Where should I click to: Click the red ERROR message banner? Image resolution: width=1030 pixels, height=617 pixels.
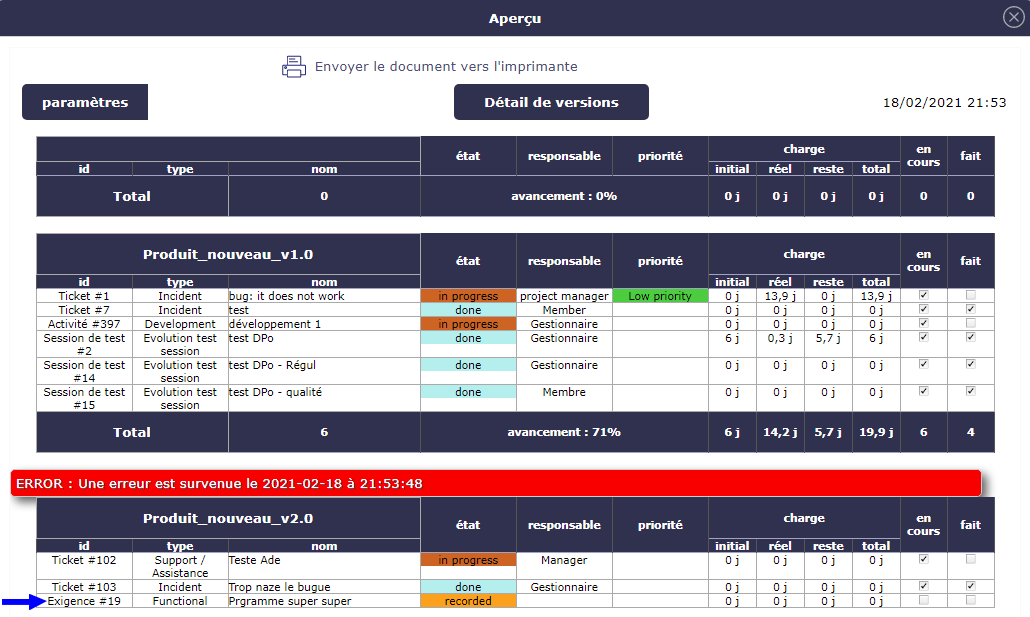coord(495,484)
